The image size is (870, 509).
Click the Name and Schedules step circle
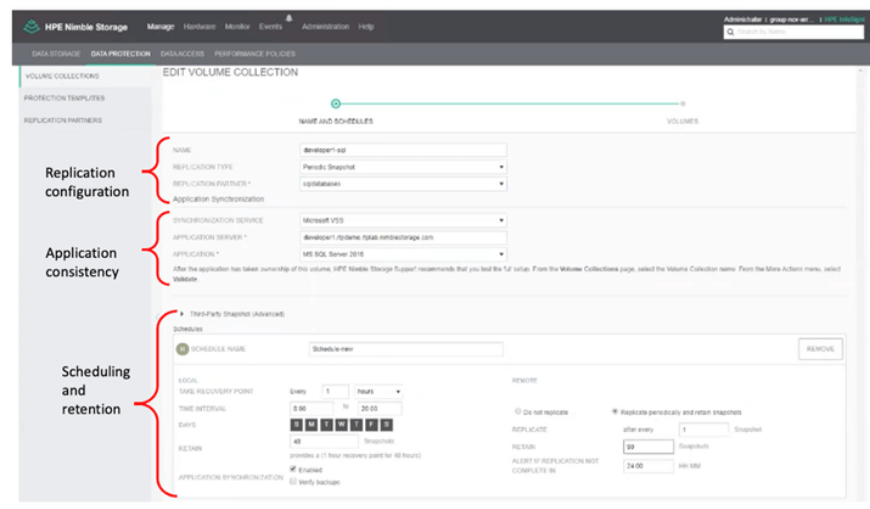336,103
